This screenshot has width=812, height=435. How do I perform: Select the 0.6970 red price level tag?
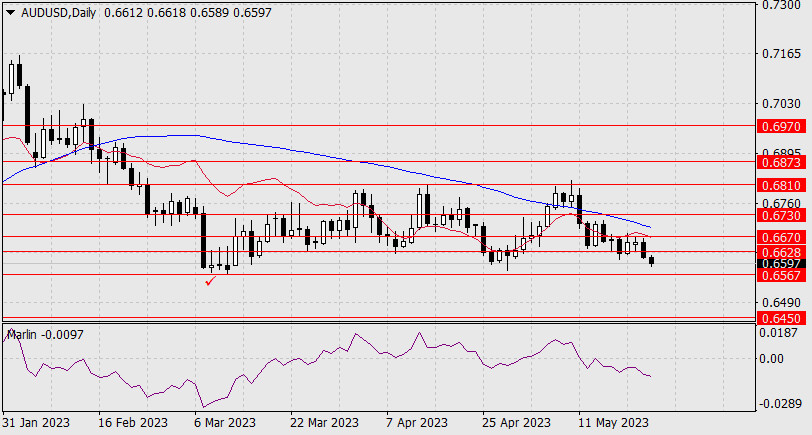tap(780, 127)
